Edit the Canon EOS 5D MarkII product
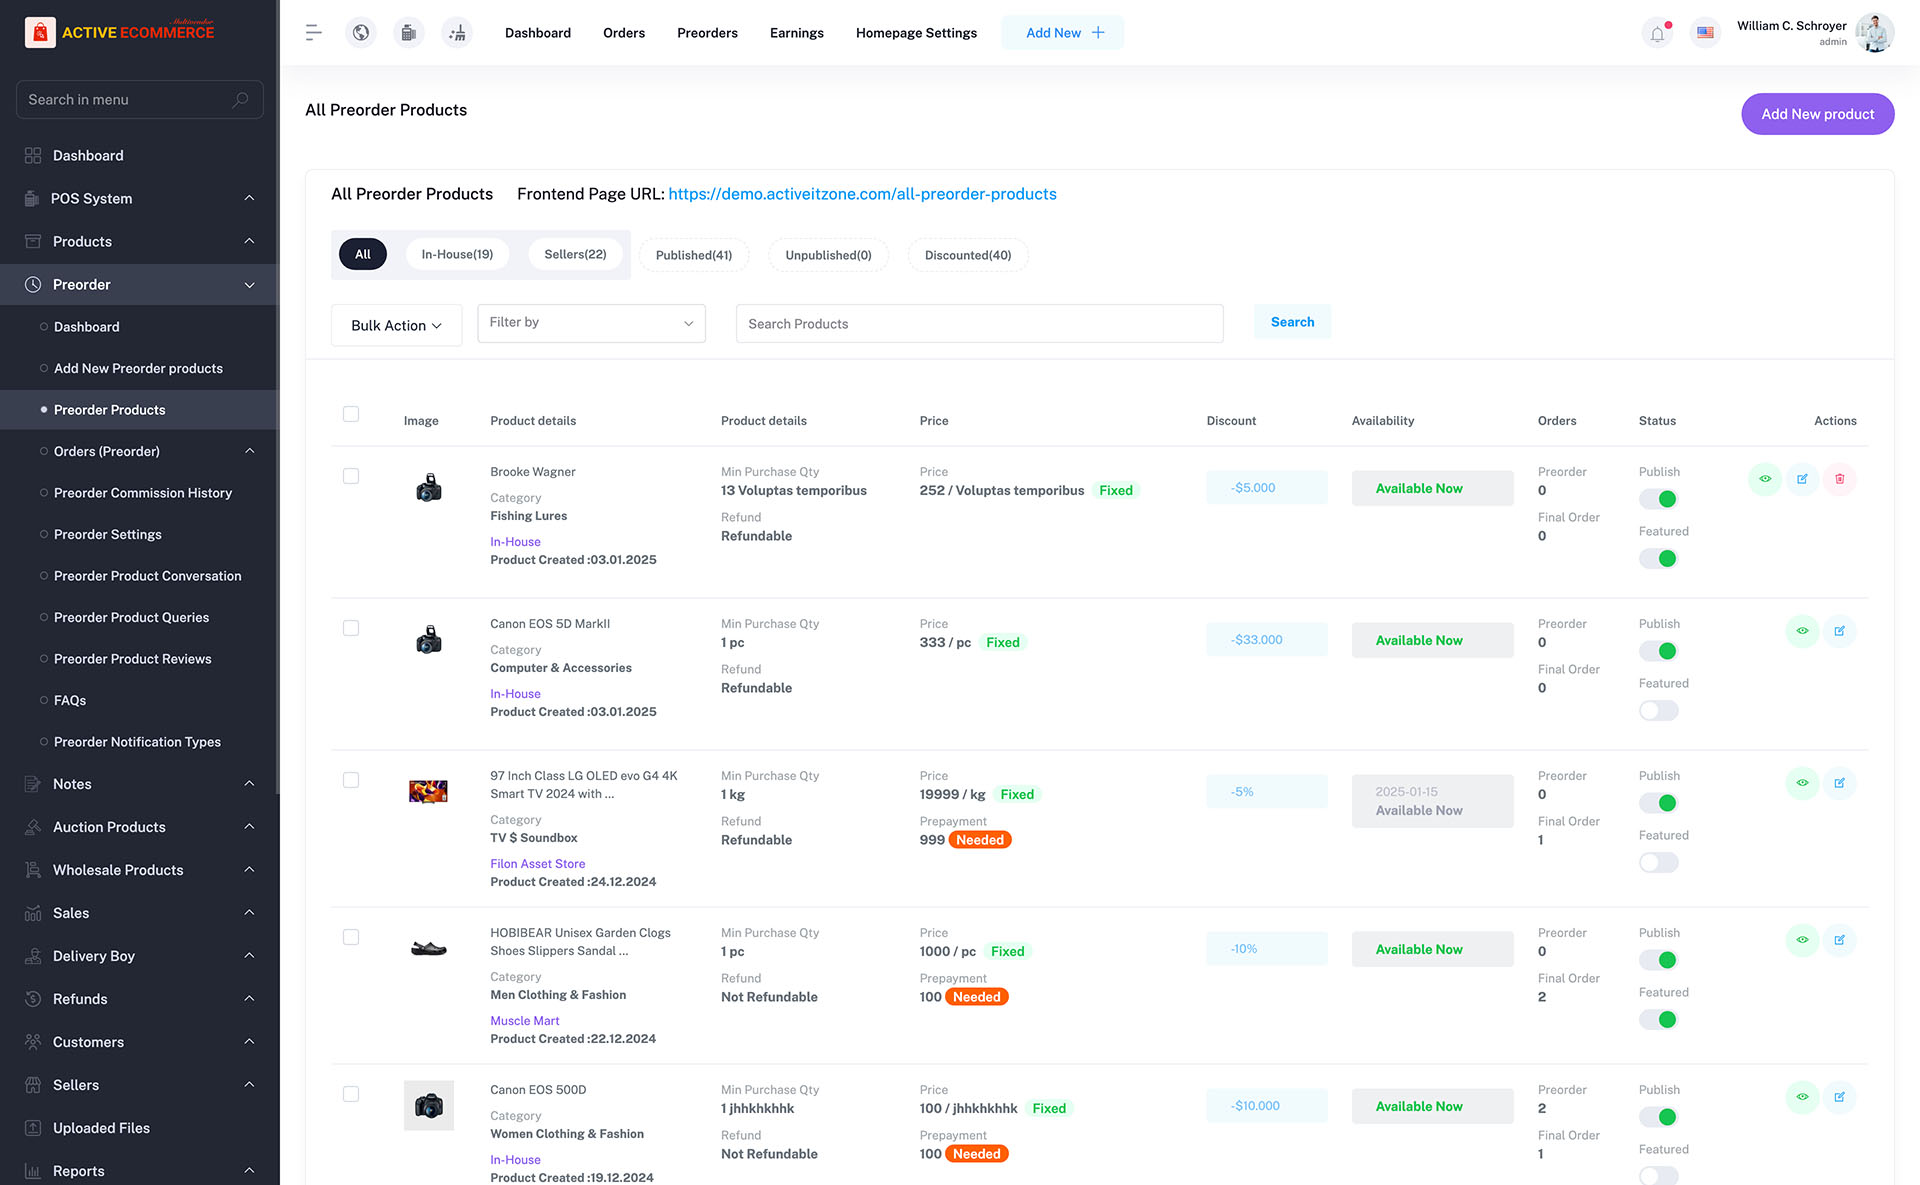The width and height of the screenshot is (1920, 1185). coord(1840,631)
